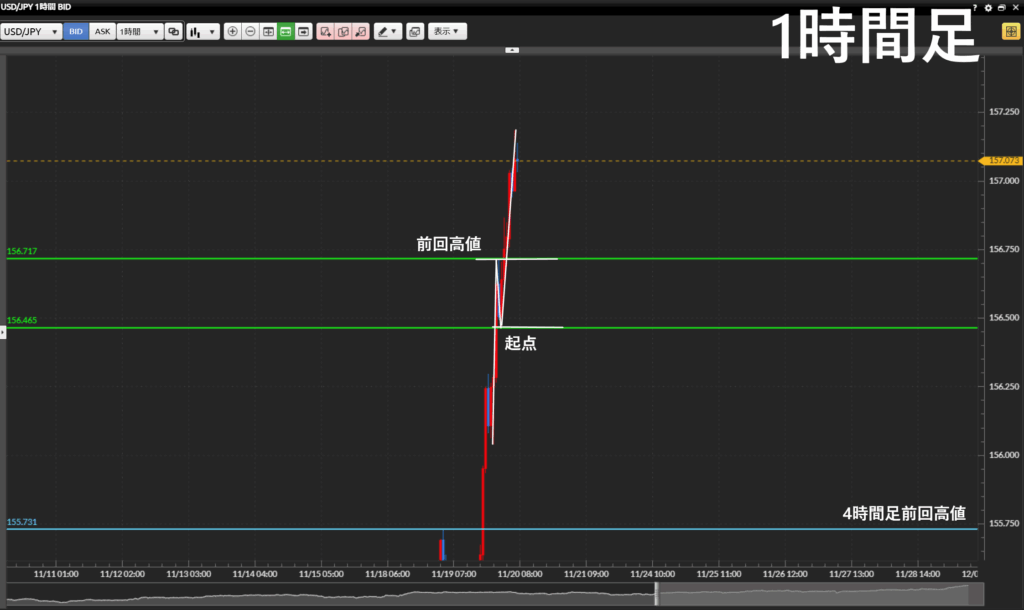Open settings with the gear icon

tap(988, 7)
